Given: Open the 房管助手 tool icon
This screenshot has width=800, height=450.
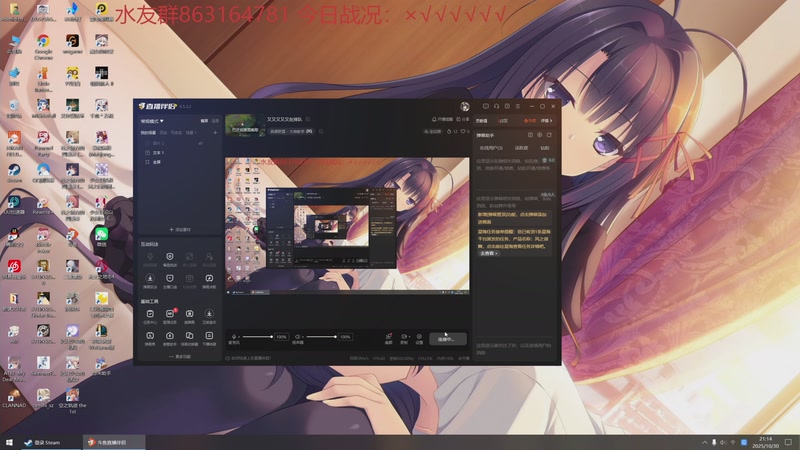Looking at the screenshot, I should coord(169,336).
